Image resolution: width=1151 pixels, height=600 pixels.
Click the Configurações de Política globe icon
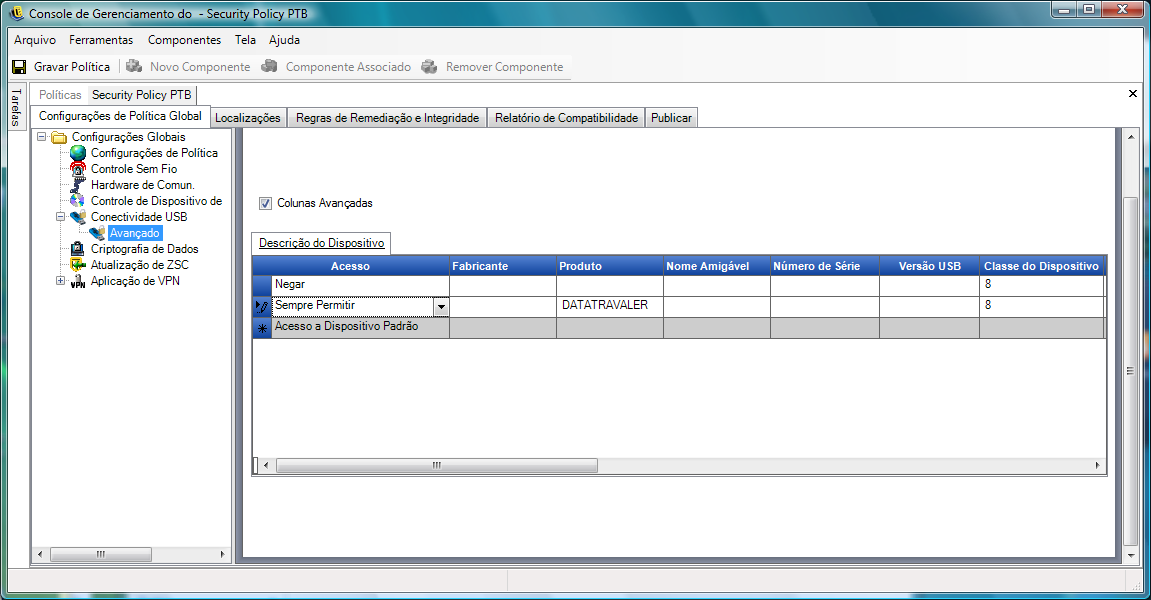(78, 153)
